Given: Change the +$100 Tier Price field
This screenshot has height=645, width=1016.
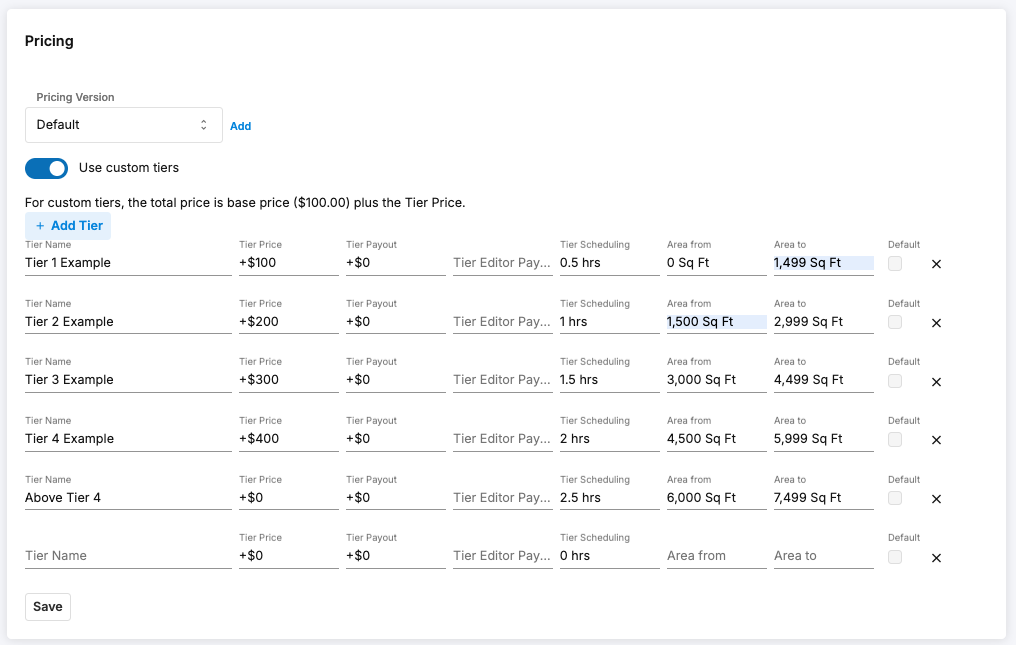Looking at the screenshot, I should click(x=288, y=263).
